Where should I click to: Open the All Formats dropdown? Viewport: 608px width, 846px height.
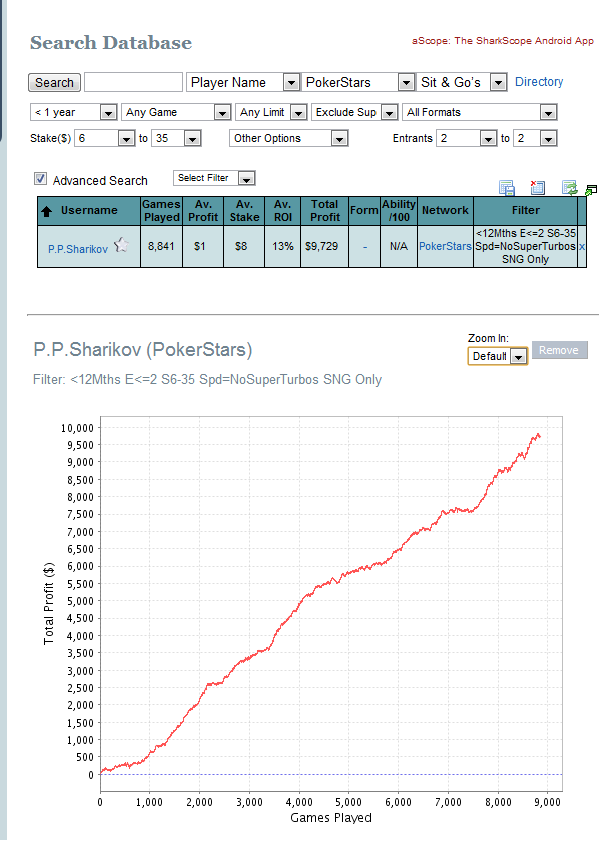pyautogui.click(x=480, y=112)
